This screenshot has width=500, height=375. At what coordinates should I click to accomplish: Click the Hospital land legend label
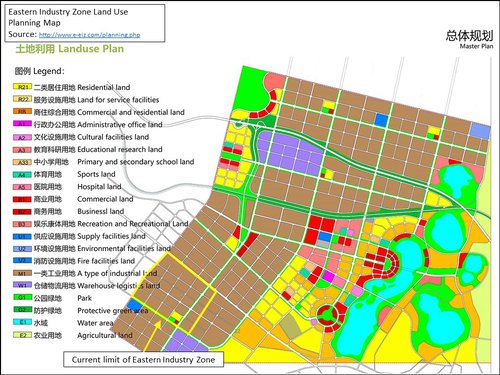(x=99, y=187)
